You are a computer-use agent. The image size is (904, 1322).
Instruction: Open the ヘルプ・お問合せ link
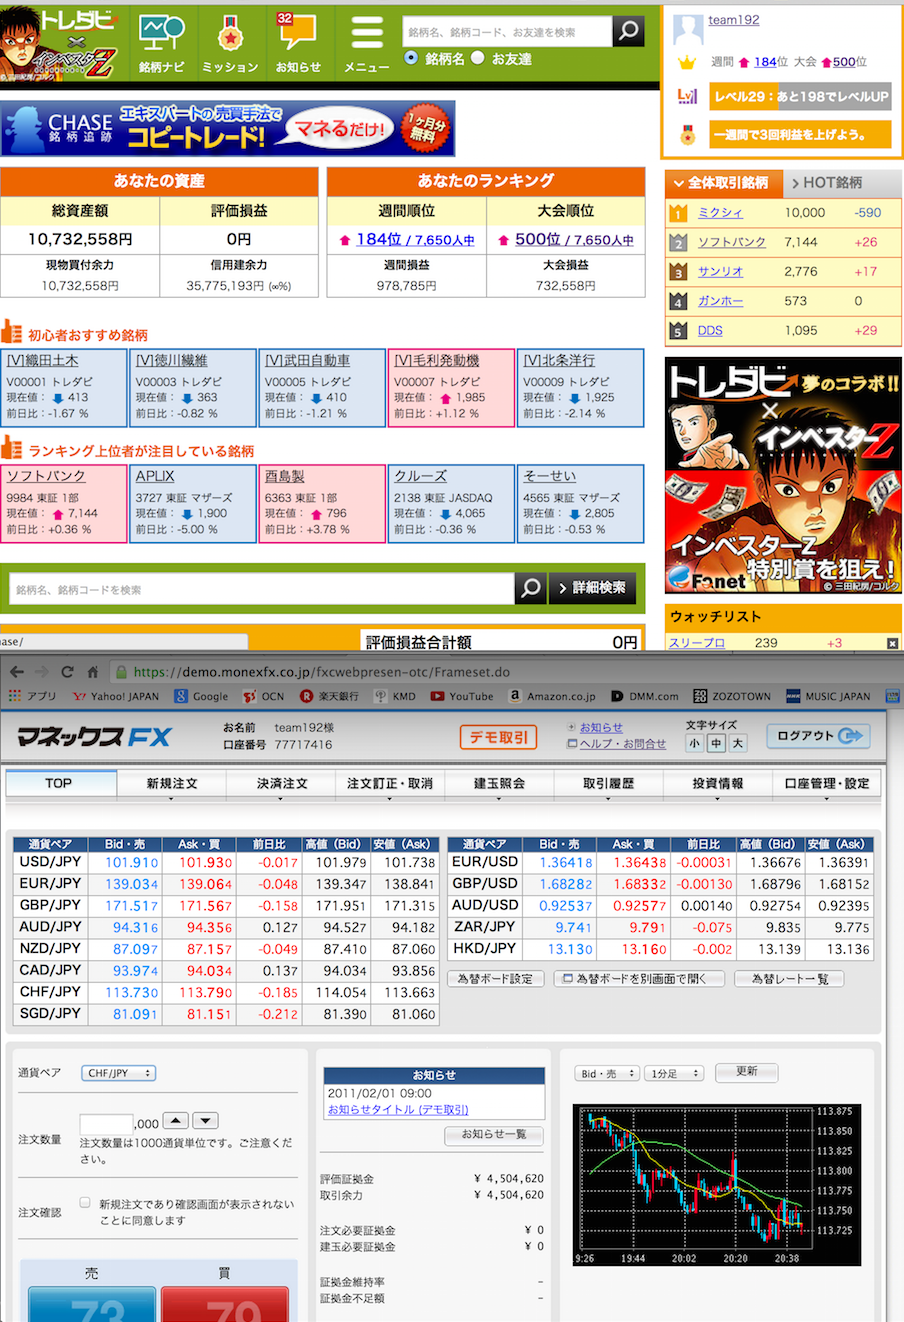[622, 743]
